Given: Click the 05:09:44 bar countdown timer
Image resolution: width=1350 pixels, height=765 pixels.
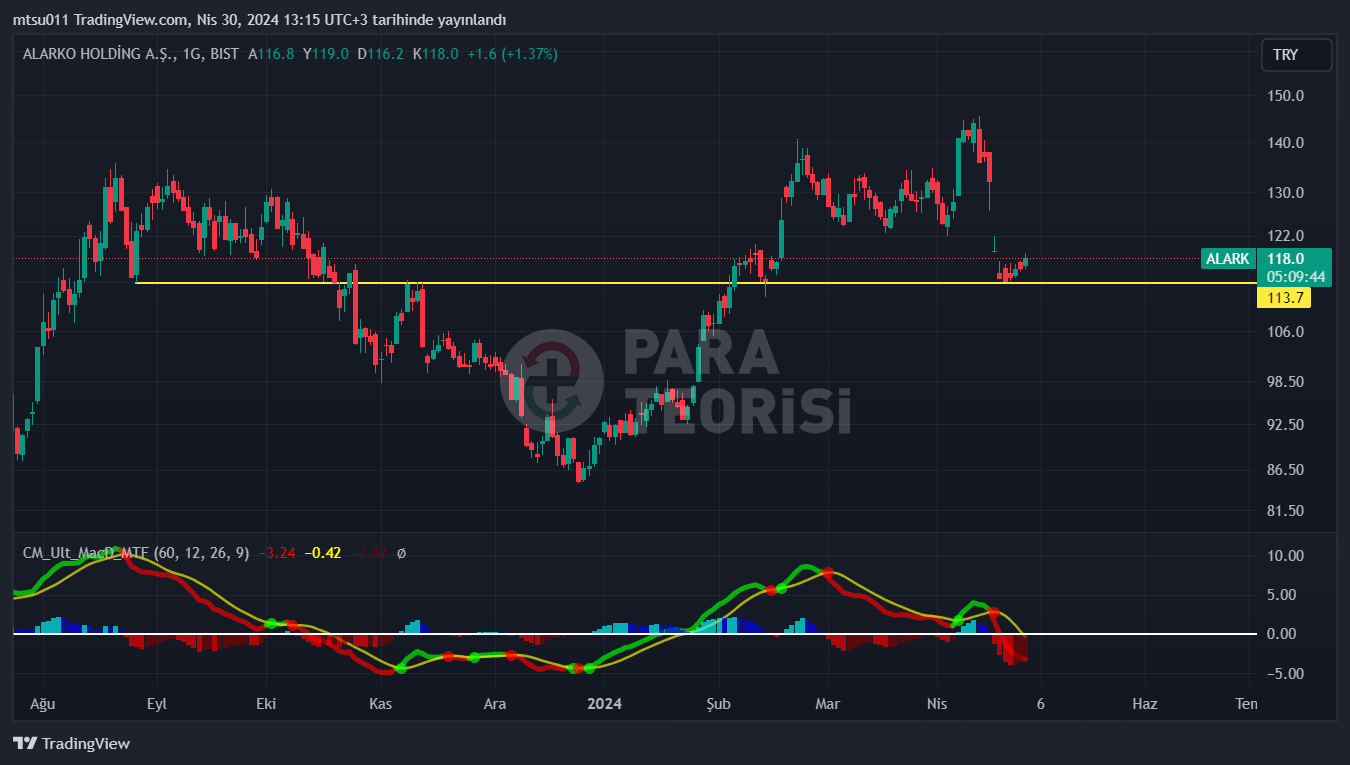Looking at the screenshot, I should click(1295, 277).
